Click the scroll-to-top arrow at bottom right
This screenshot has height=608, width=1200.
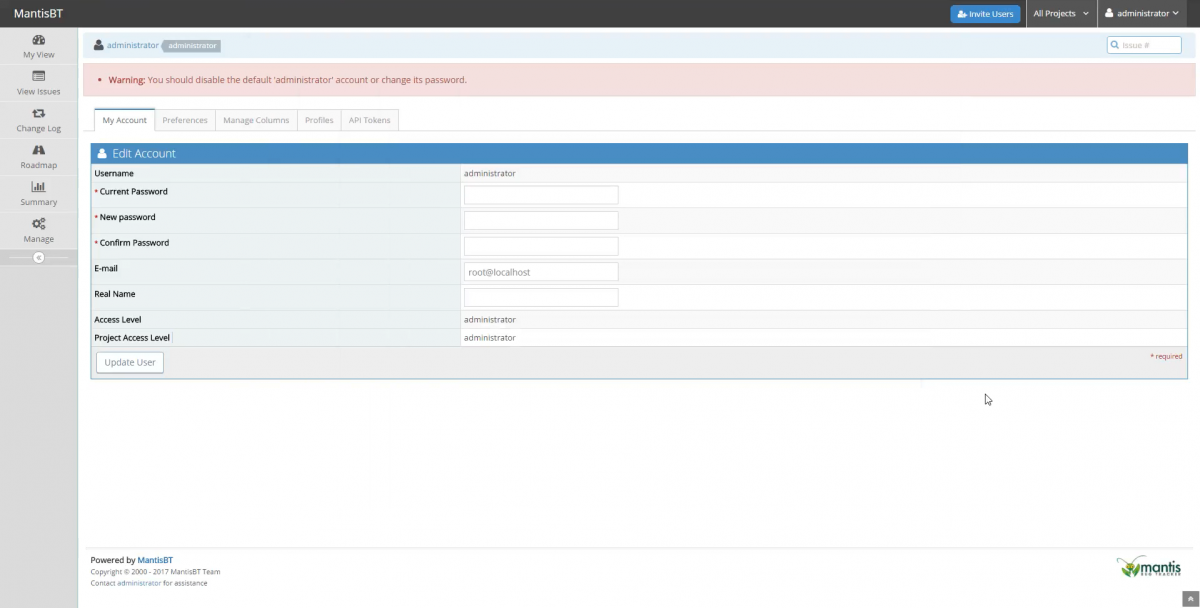click(x=1190, y=598)
